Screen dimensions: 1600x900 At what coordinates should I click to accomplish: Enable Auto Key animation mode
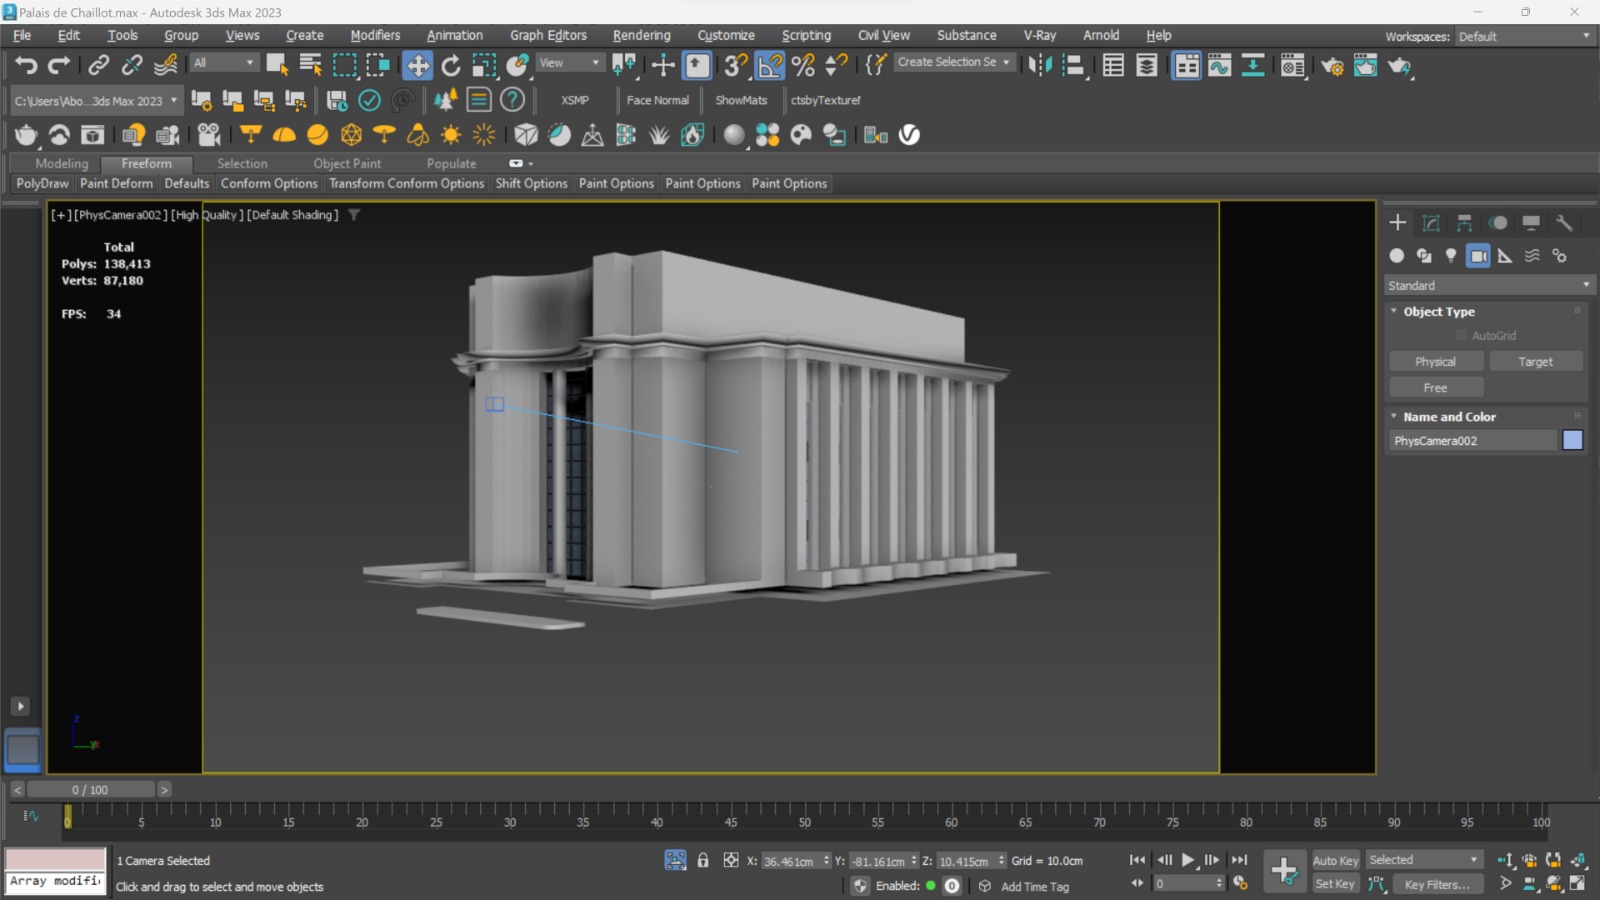point(1335,860)
